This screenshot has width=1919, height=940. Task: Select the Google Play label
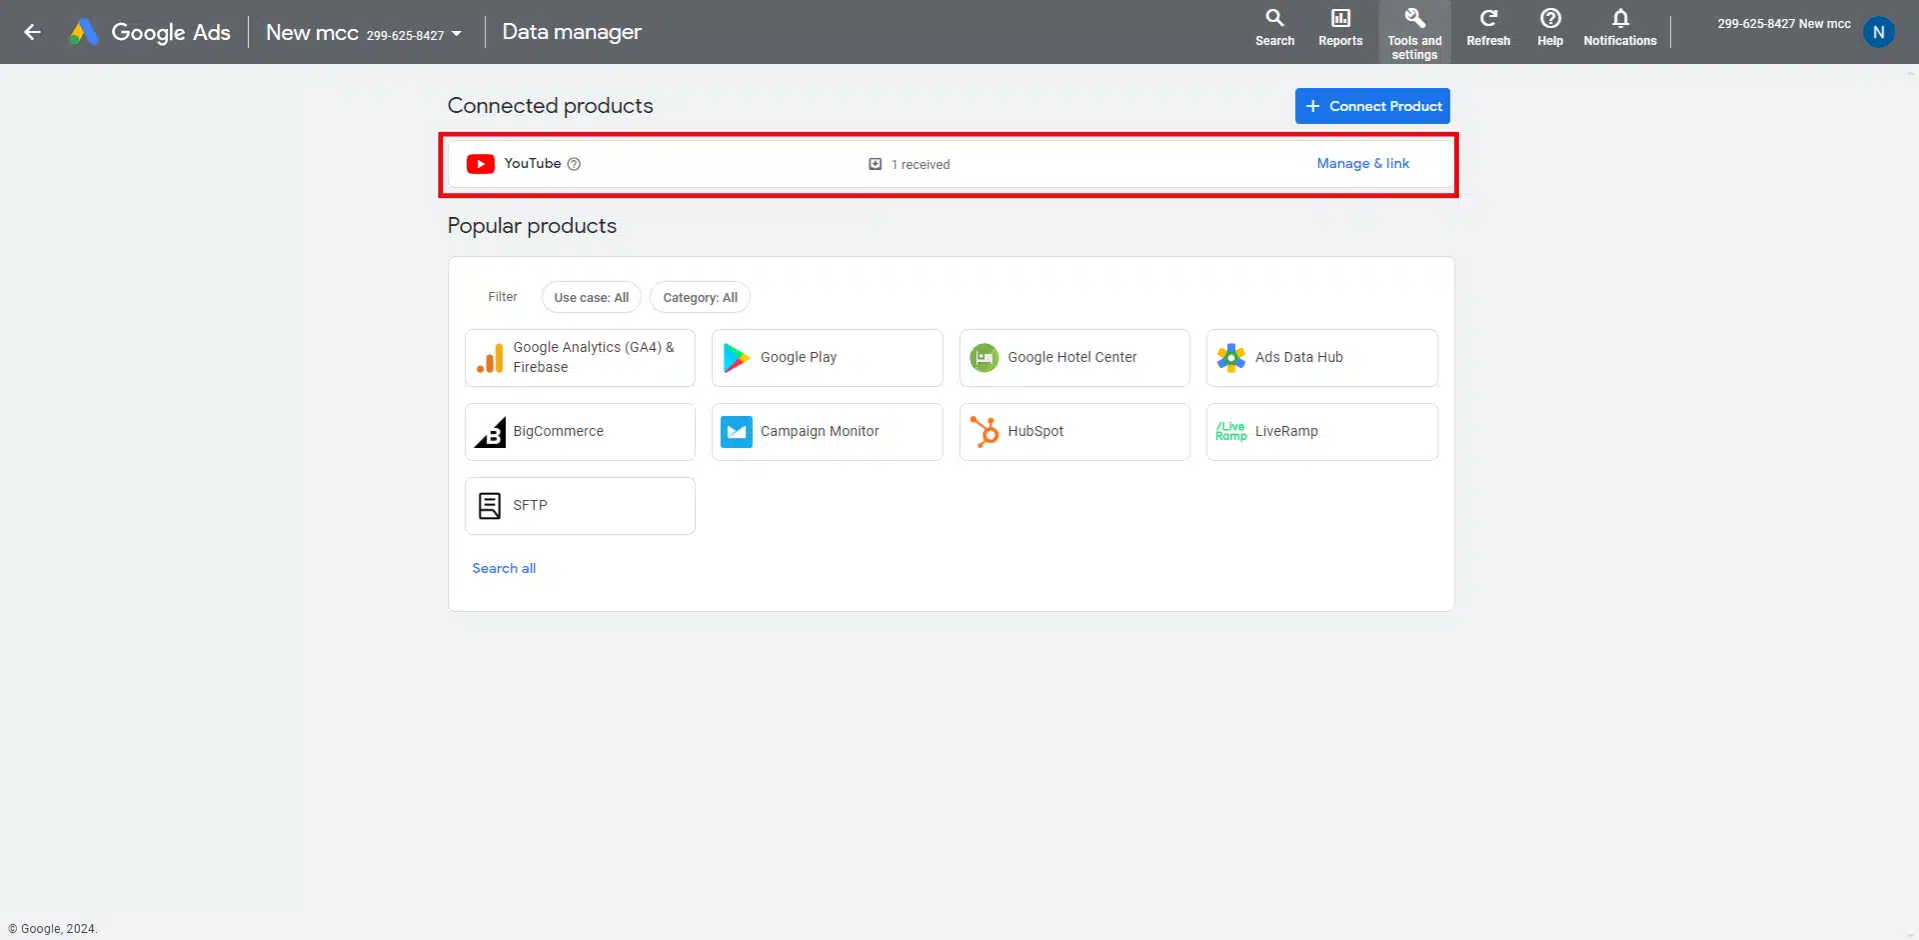[x=798, y=357]
